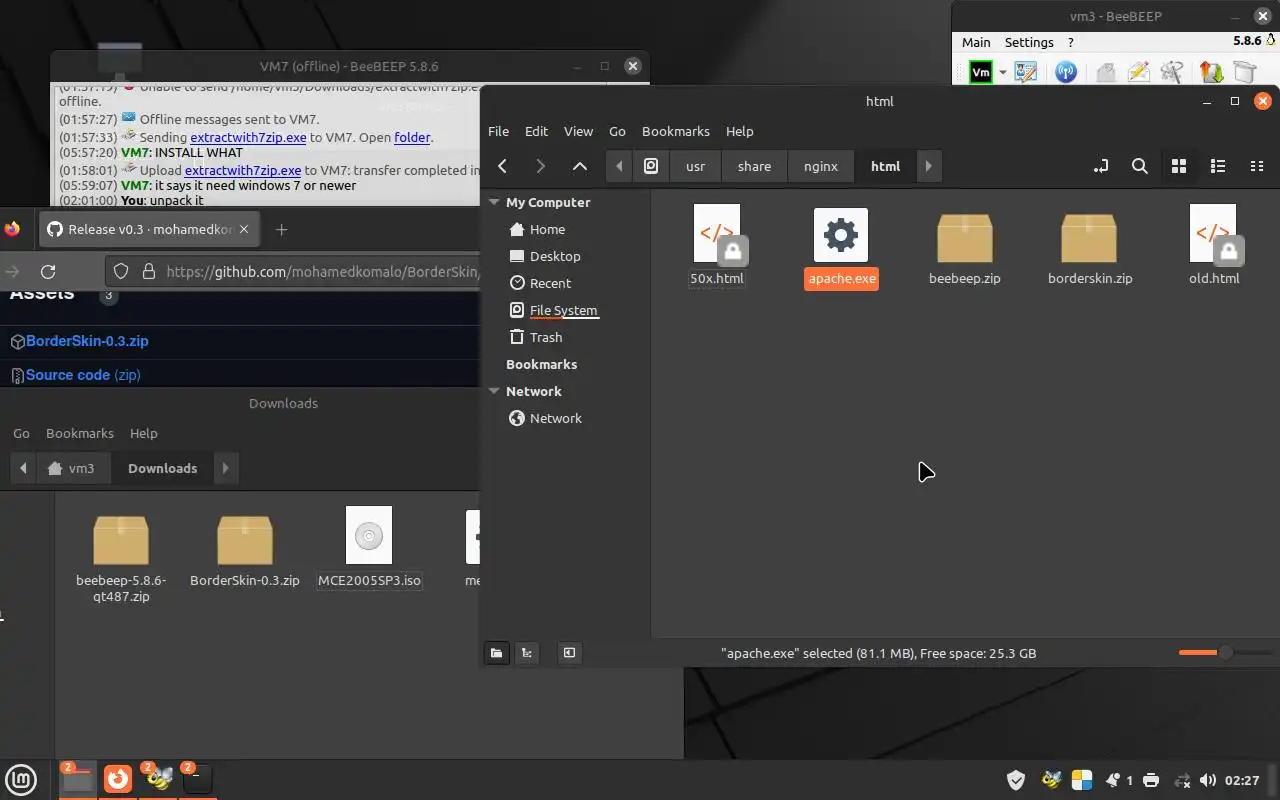The image size is (1280, 800).
Task: Collapse My Computer section in sidebar
Action: (493, 202)
